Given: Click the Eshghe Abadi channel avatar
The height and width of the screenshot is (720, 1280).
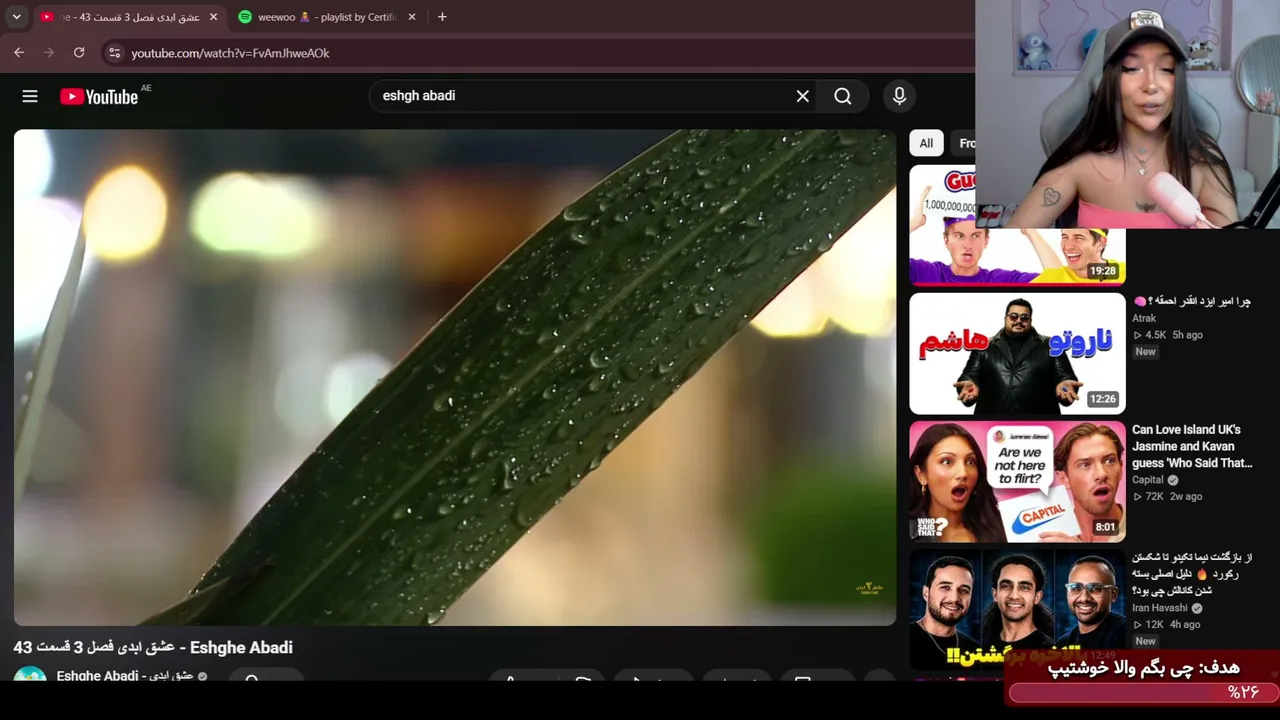Looking at the screenshot, I should pos(30,675).
